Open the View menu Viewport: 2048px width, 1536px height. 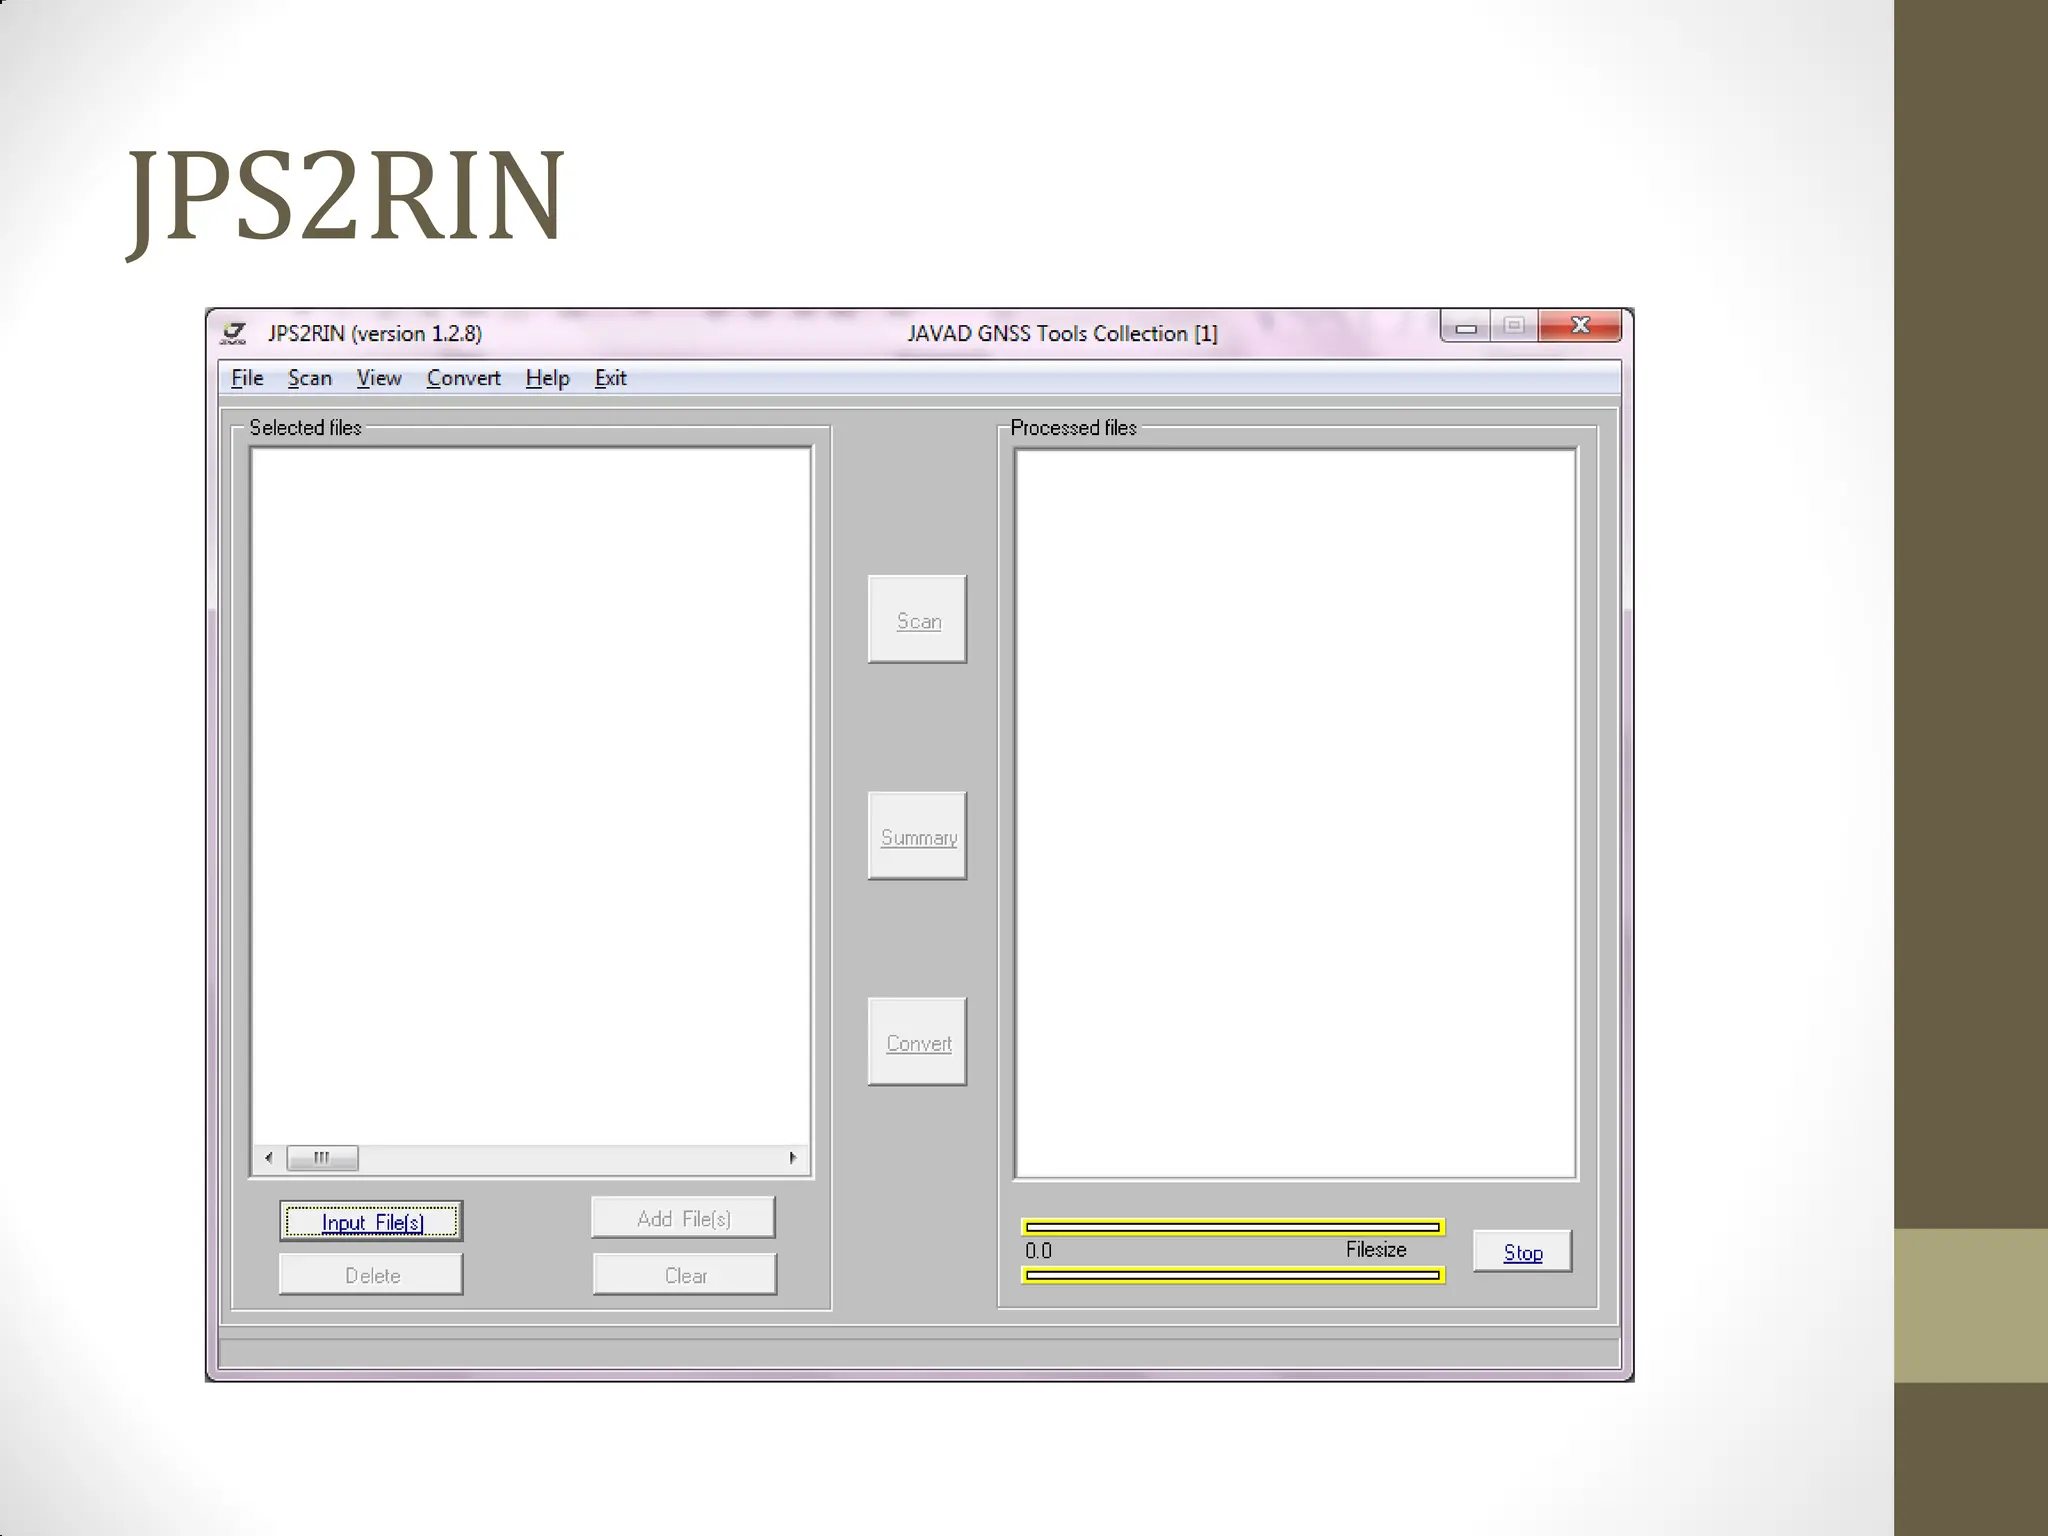379,378
